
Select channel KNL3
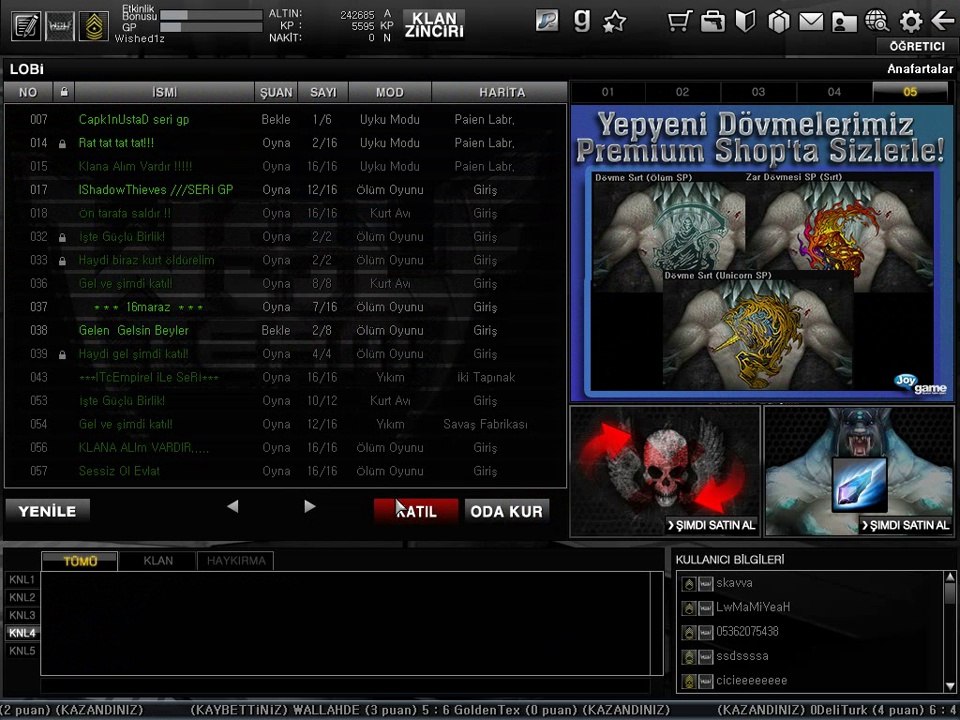(22, 615)
